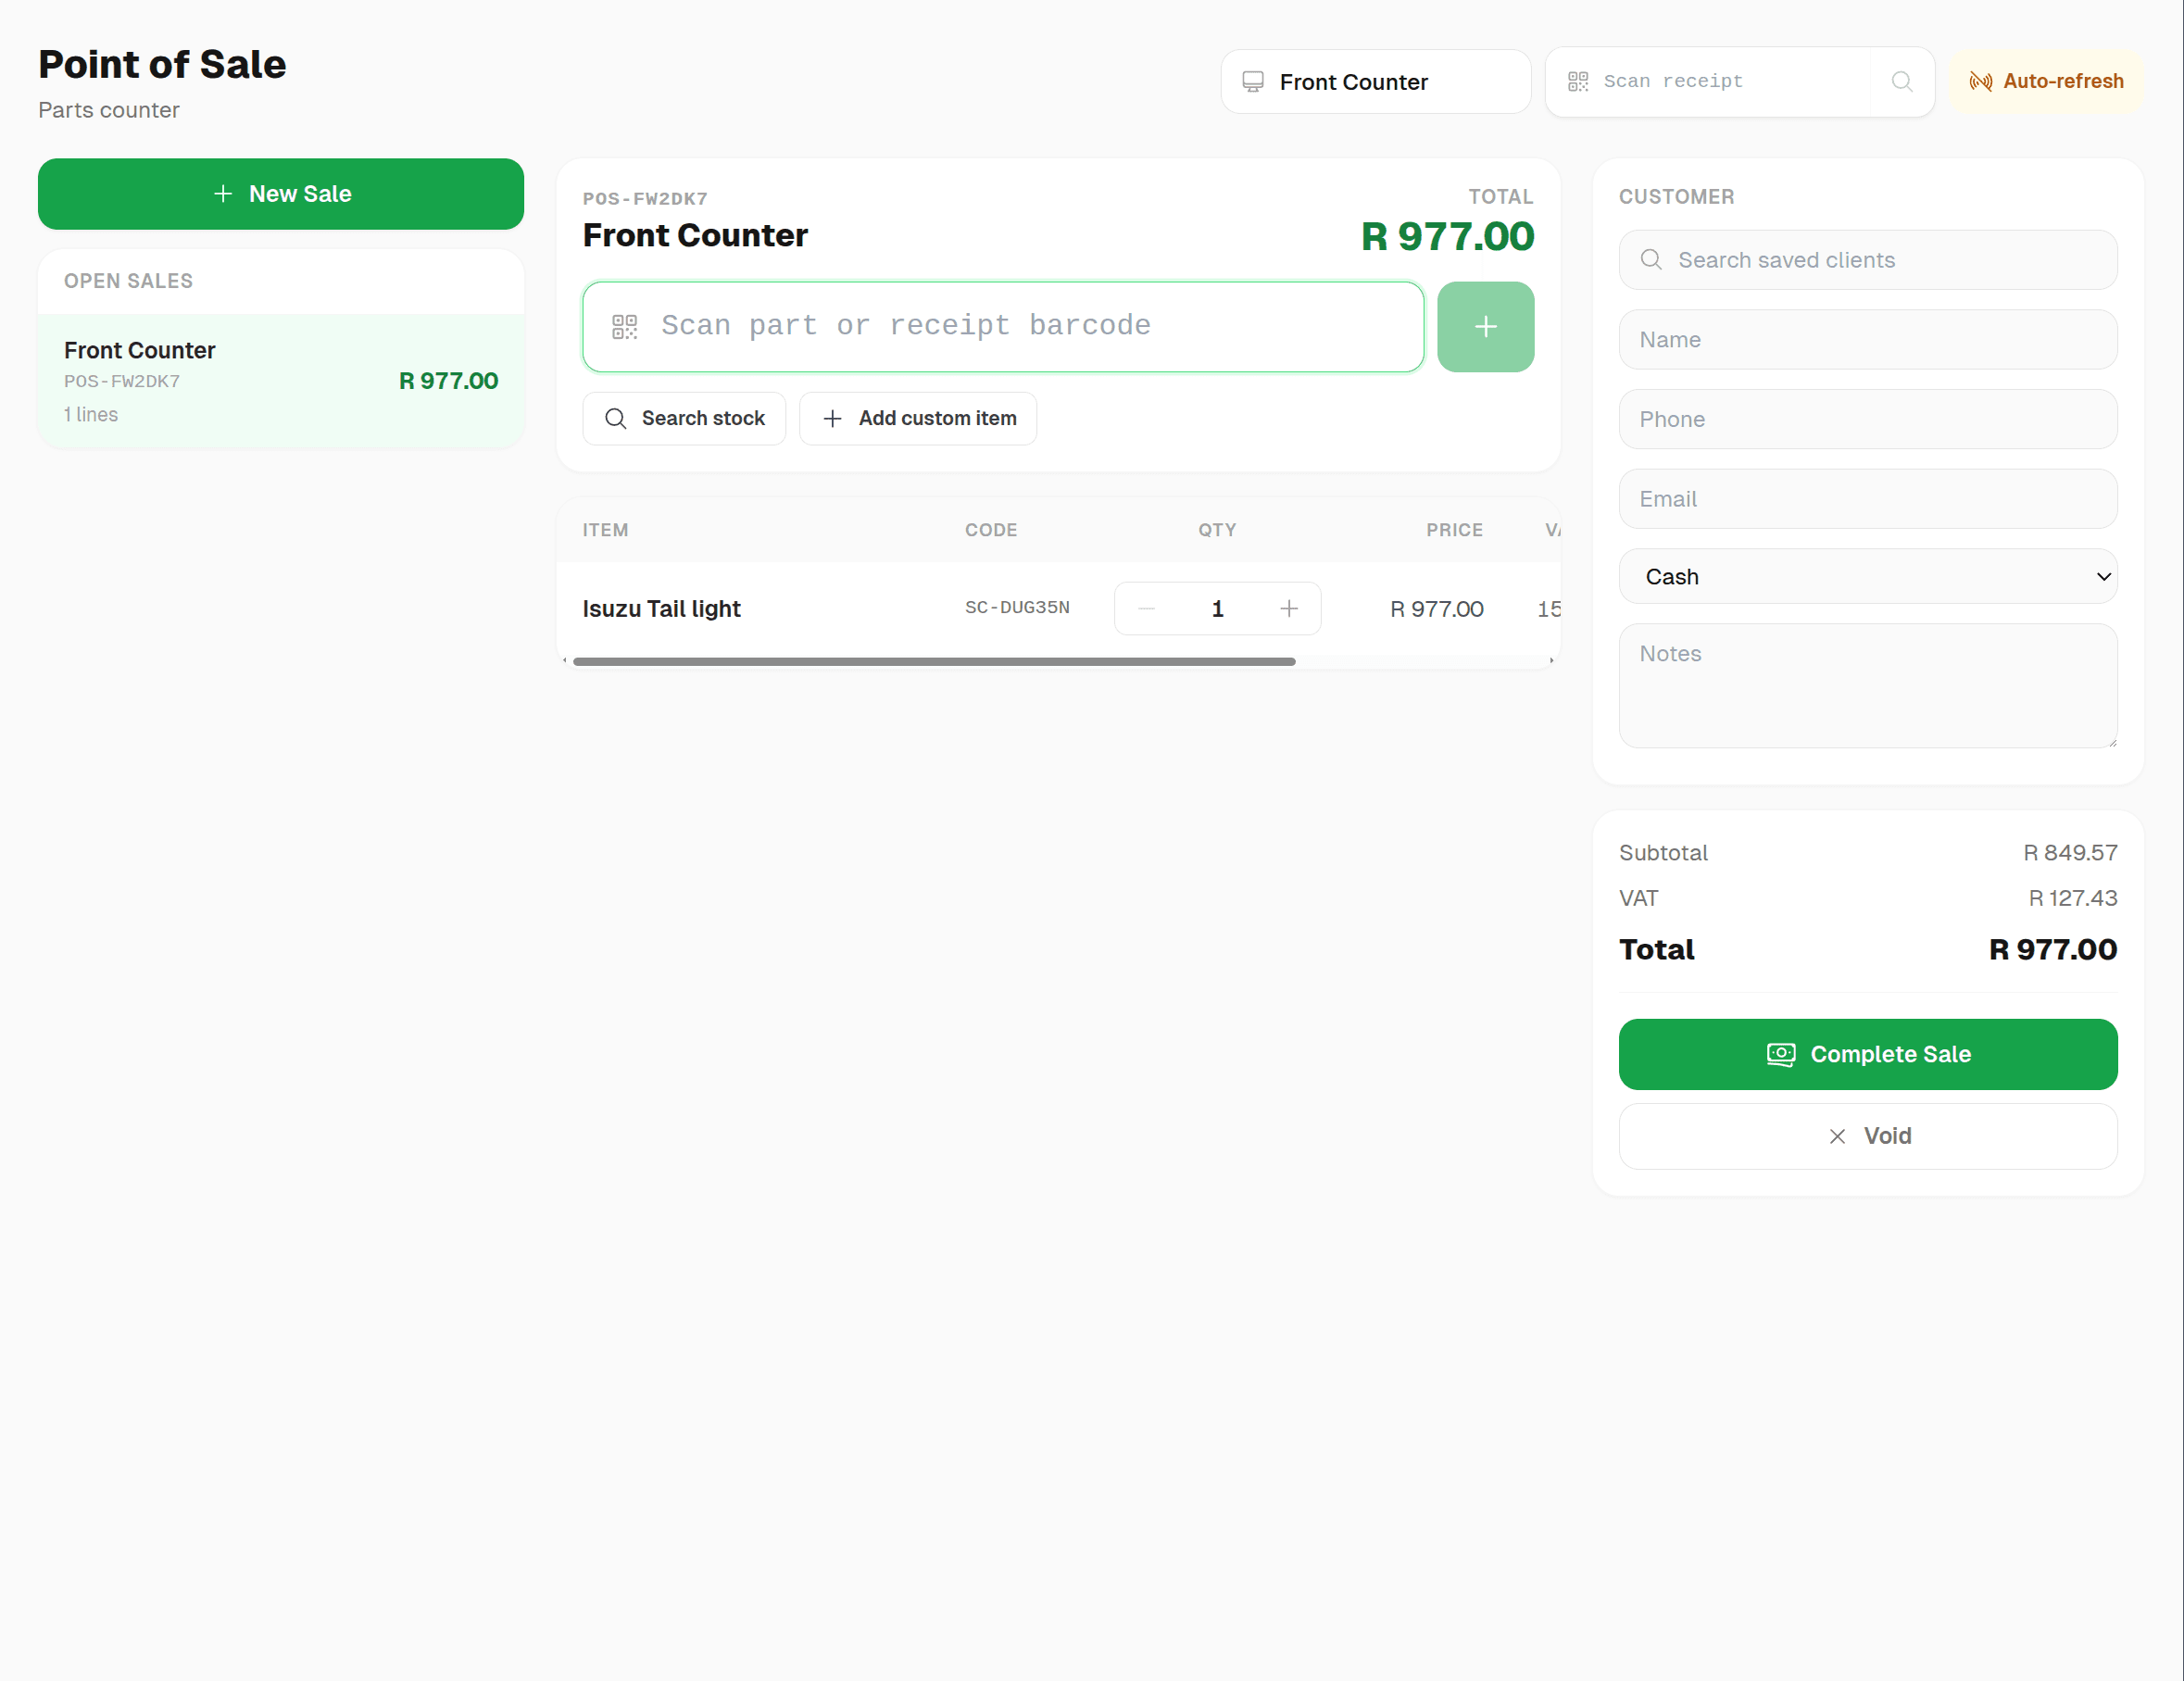Select the Front Counter open sale card
This screenshot has width=2184, height=1681.
(281, 381)
